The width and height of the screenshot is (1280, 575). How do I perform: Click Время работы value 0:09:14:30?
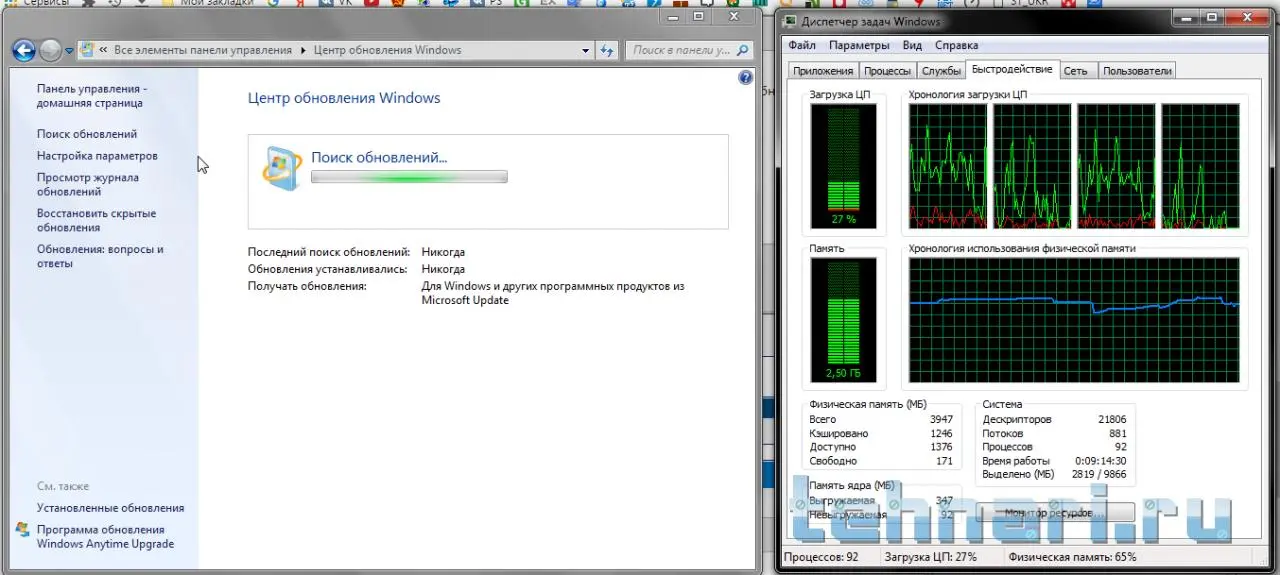pos(1099,461)
